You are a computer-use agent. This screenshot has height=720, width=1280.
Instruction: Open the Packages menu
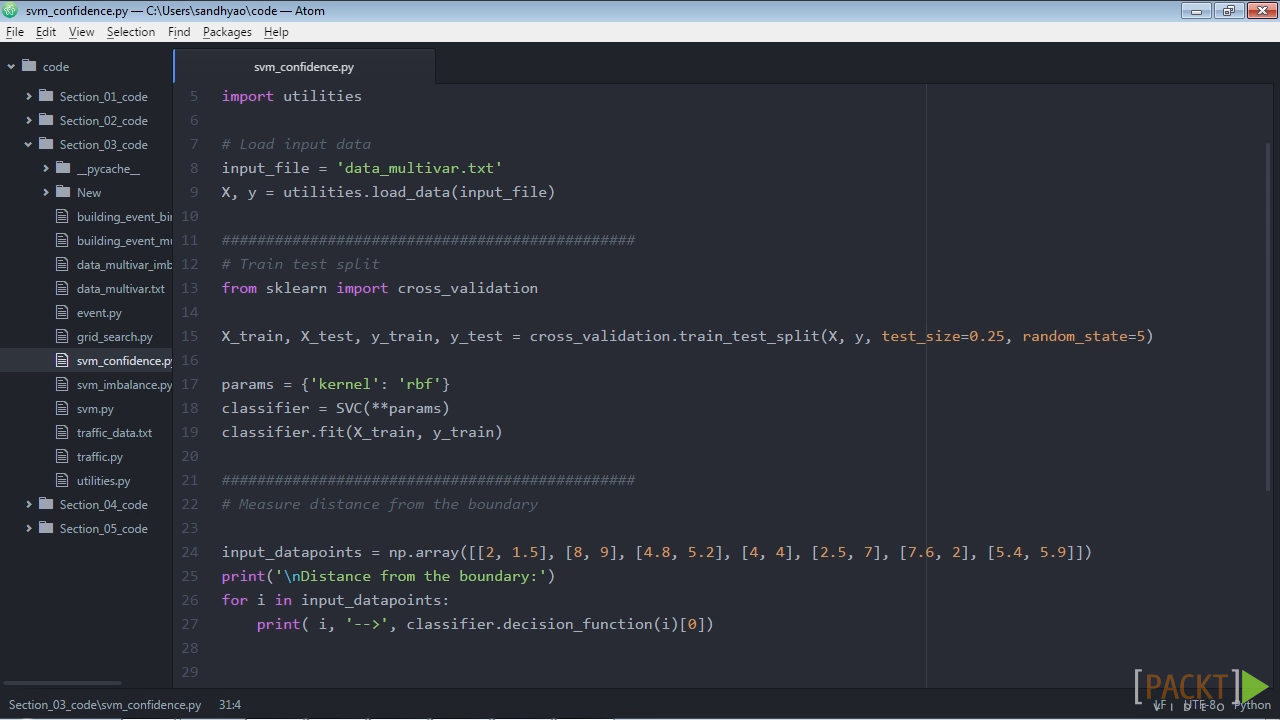coord(227,32)
